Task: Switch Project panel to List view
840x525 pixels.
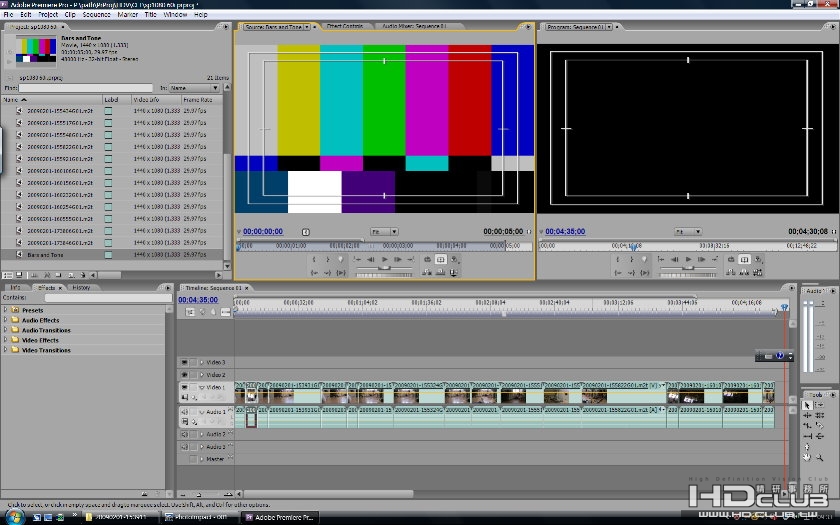Action: [8, 275]
